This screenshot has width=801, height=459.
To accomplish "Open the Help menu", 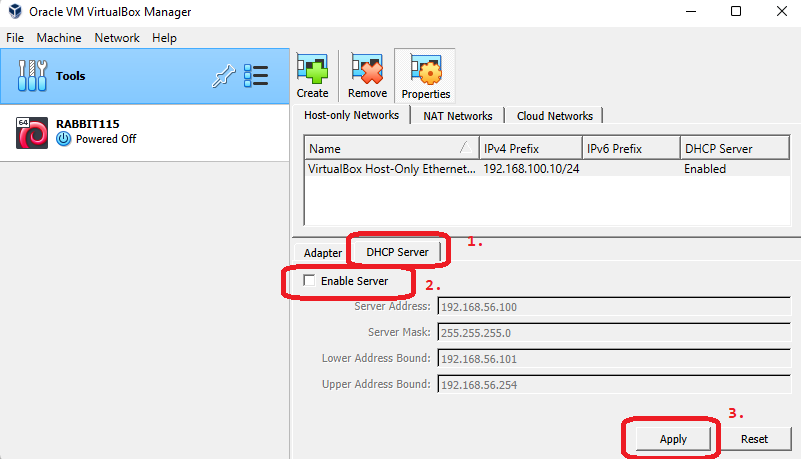I will click(x=164, y=38).
